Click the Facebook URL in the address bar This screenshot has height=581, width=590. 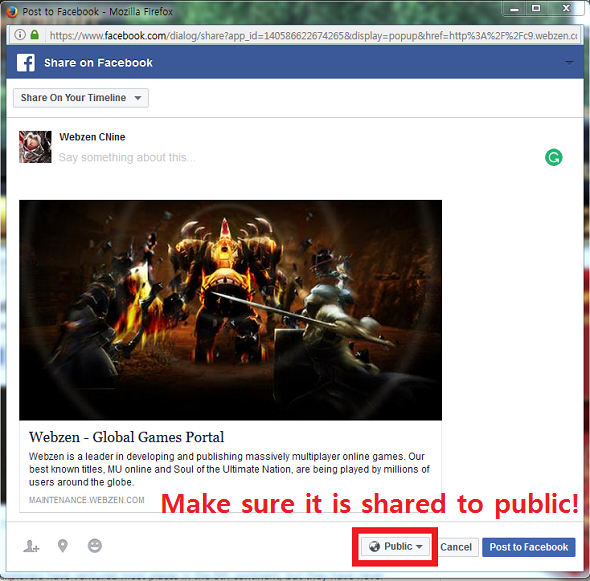tap(313, 36)
